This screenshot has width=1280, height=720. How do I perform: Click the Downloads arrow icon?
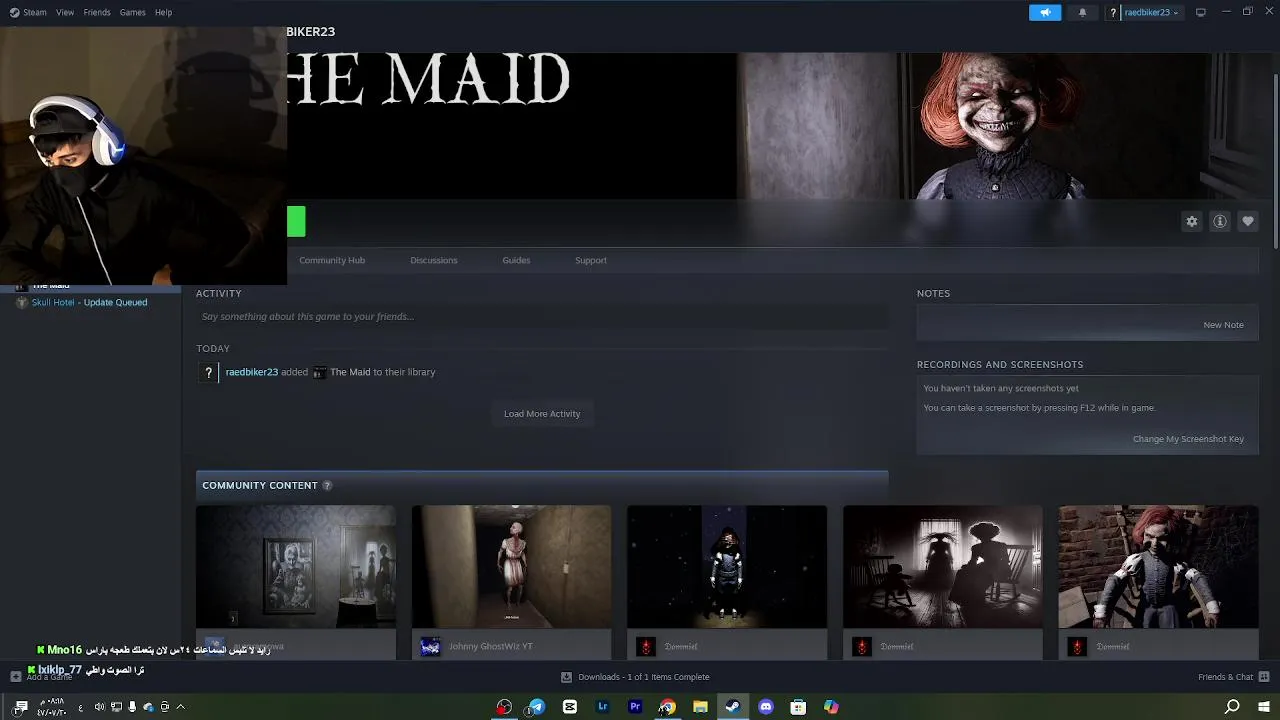566,677
